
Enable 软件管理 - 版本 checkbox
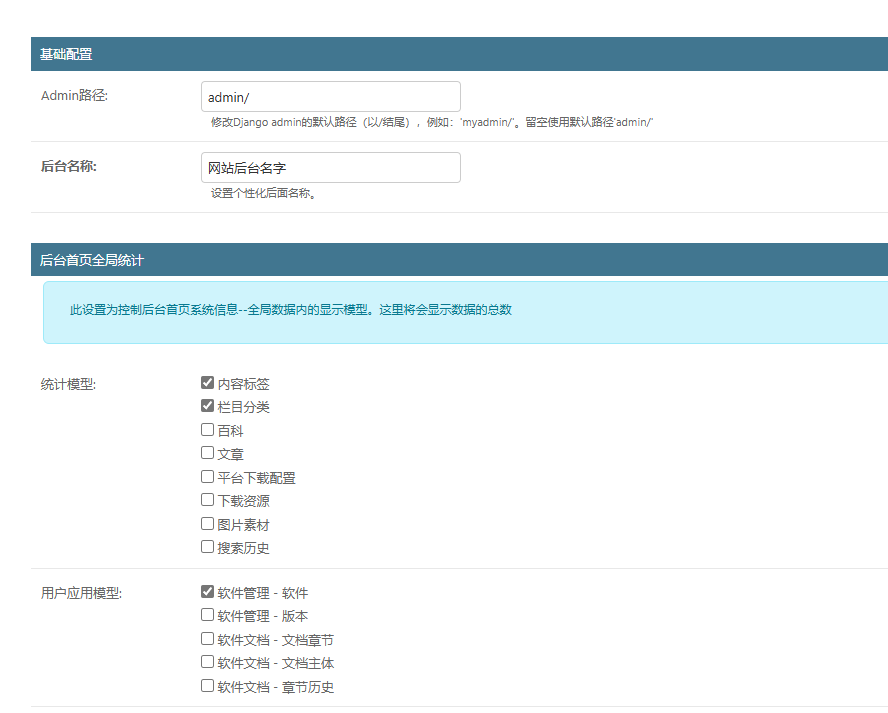coord(207,615)
